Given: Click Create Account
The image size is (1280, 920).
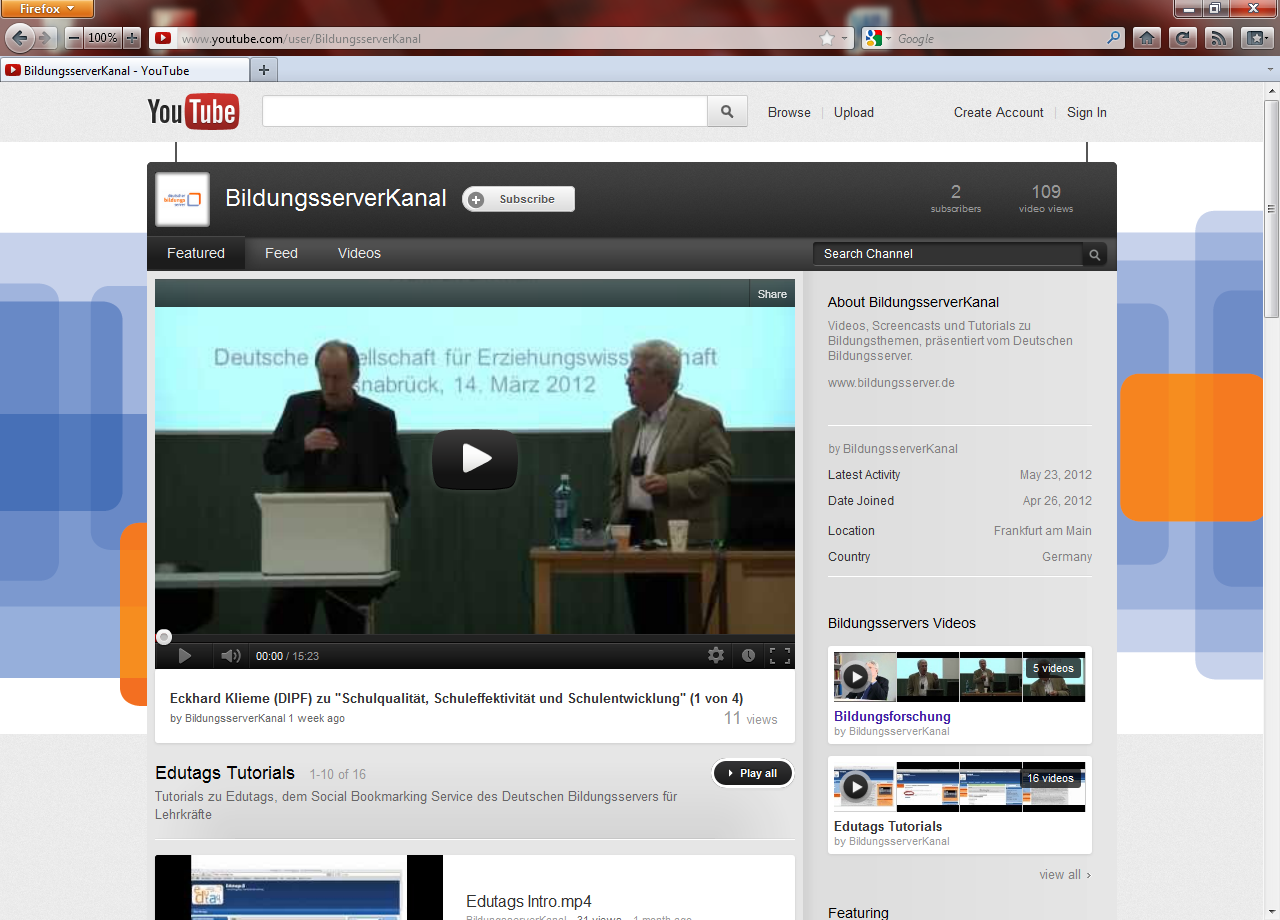Looking at the screenshot, I should (x=998, y=112).
